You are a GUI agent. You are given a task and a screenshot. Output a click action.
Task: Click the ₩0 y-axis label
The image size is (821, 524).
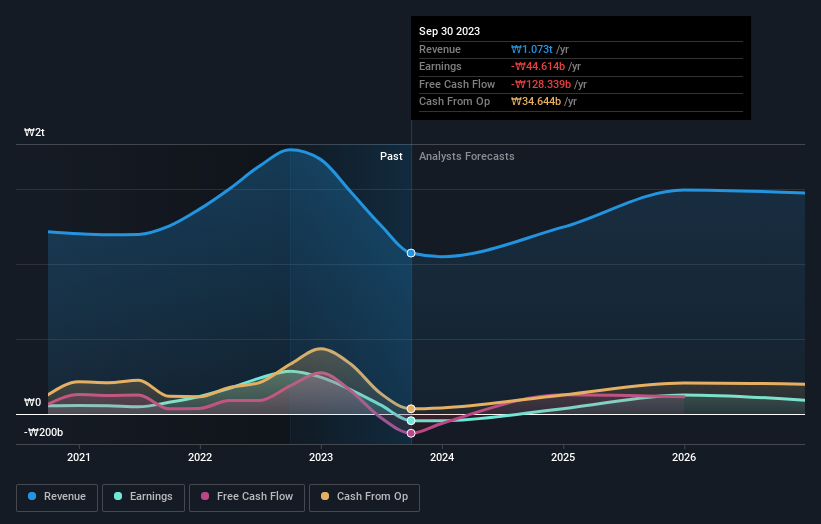[32, 402]
